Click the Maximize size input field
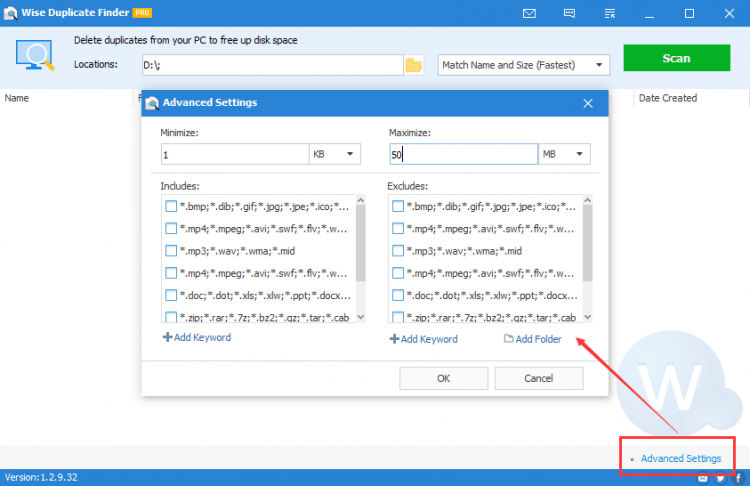The height and width of the screenshot is (486, 750). coord(462,155)
